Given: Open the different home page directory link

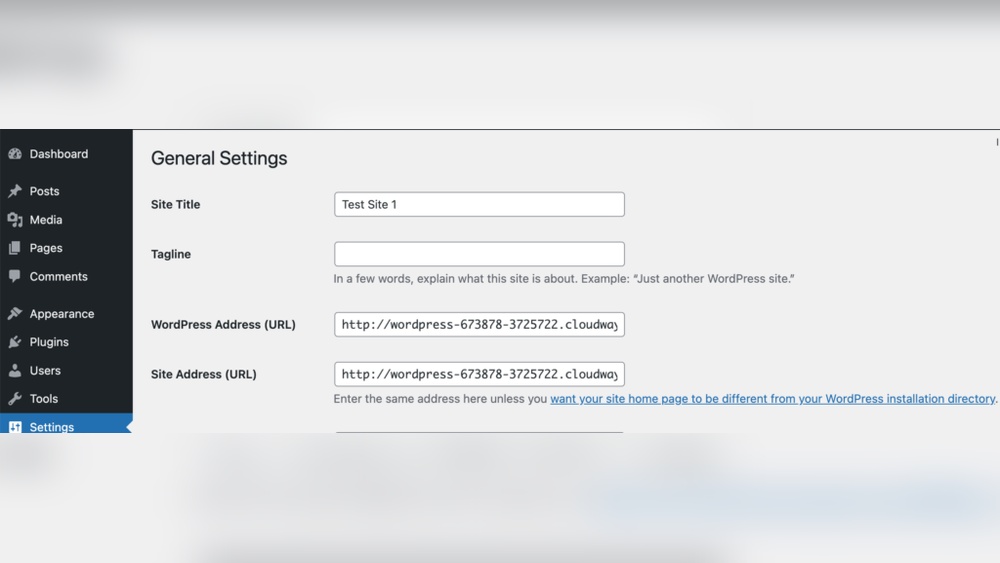Looking at the screenshot, I should (772, 398).
